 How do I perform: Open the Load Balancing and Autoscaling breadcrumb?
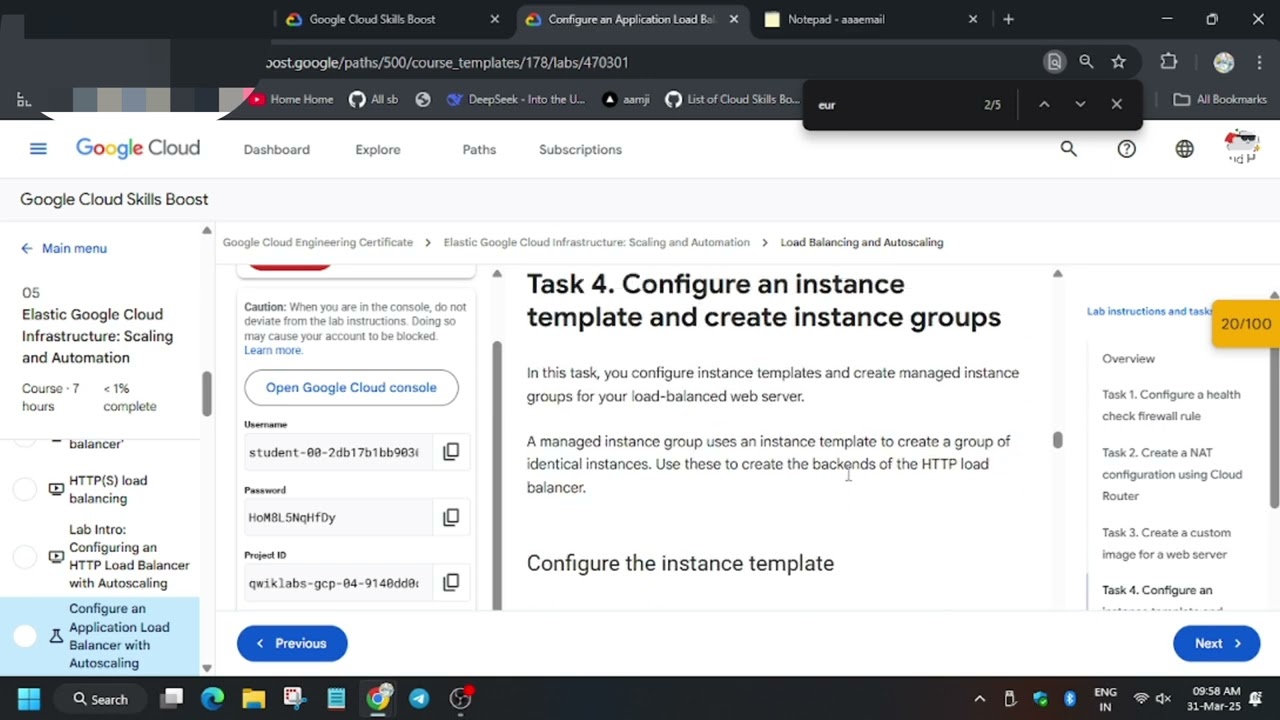pyautogui.click(x=862, y=242)
